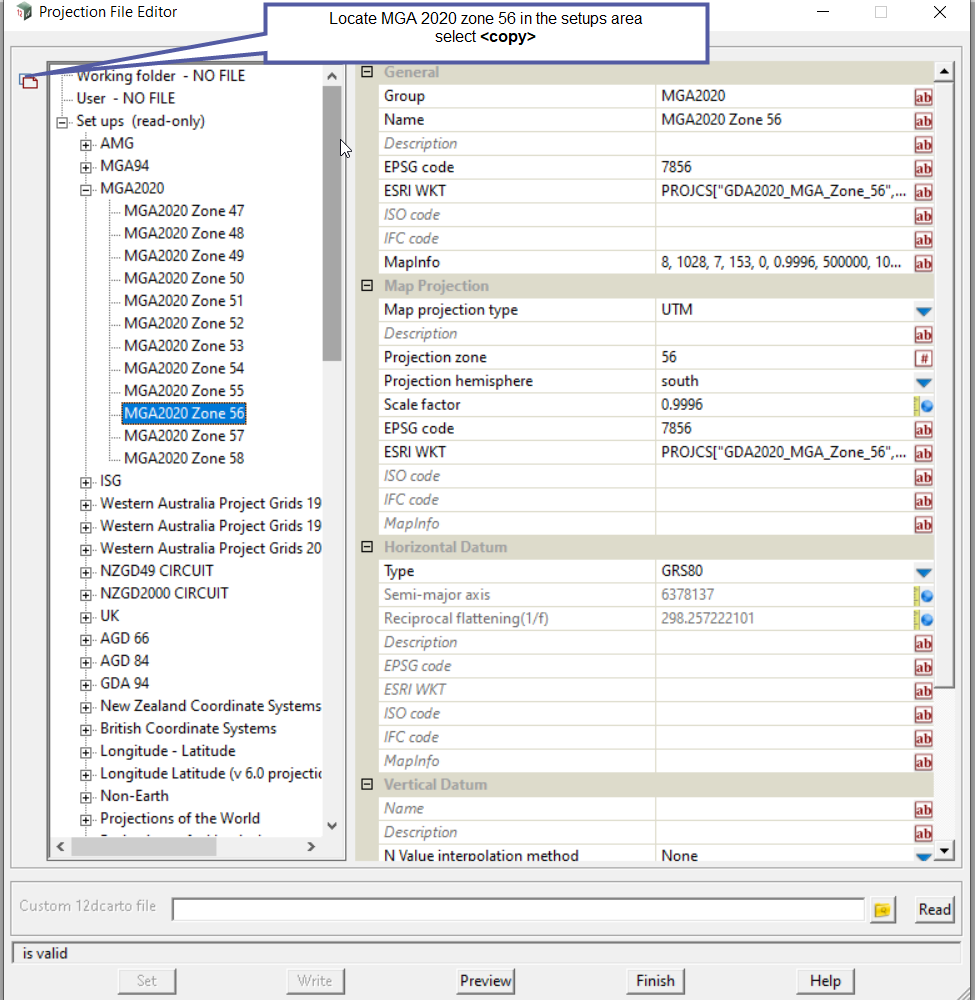975x1000 pixels.
Task: Click the tree's horizontal scrollbar thumb
Action: 143,846
